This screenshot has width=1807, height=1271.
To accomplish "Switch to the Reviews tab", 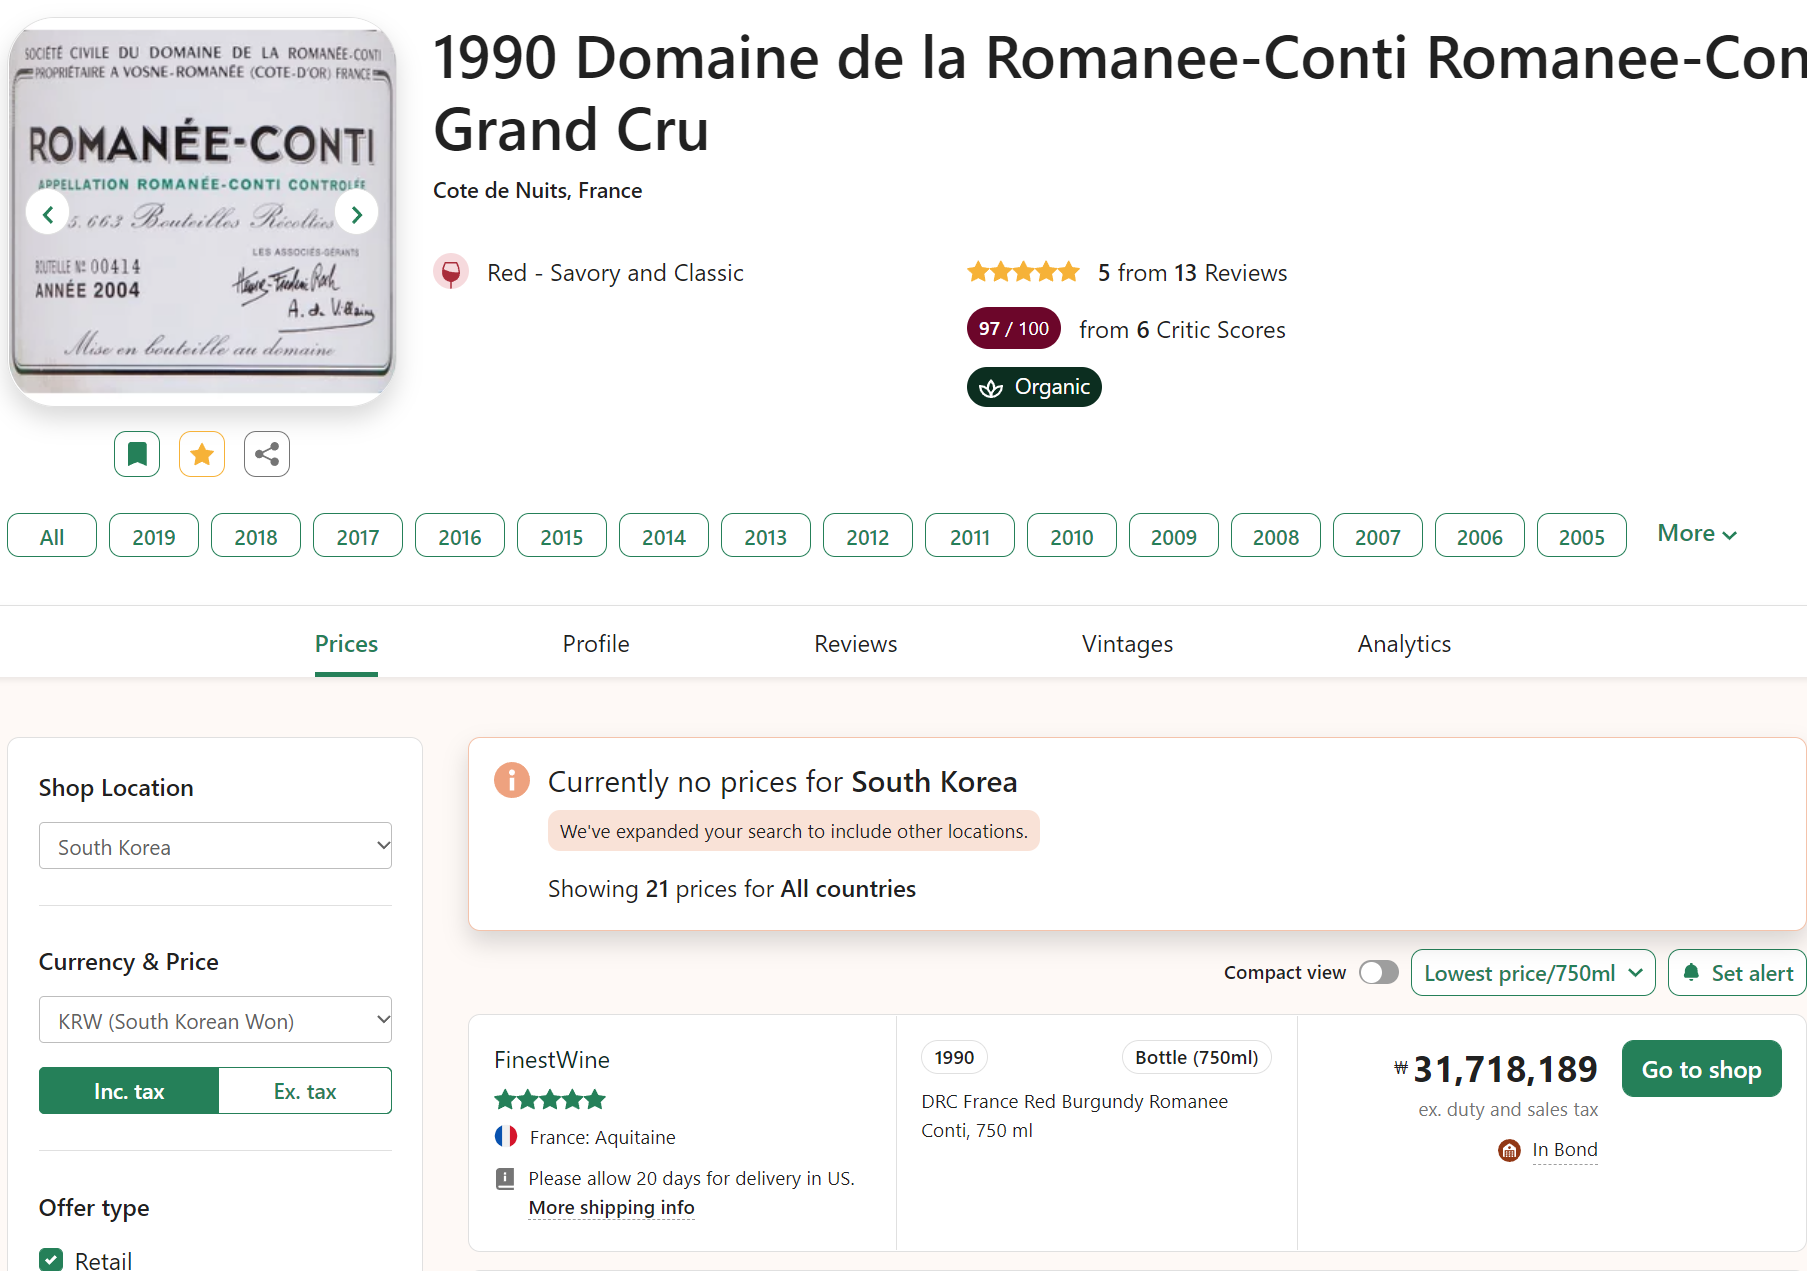I will click(x=855, y=644).
